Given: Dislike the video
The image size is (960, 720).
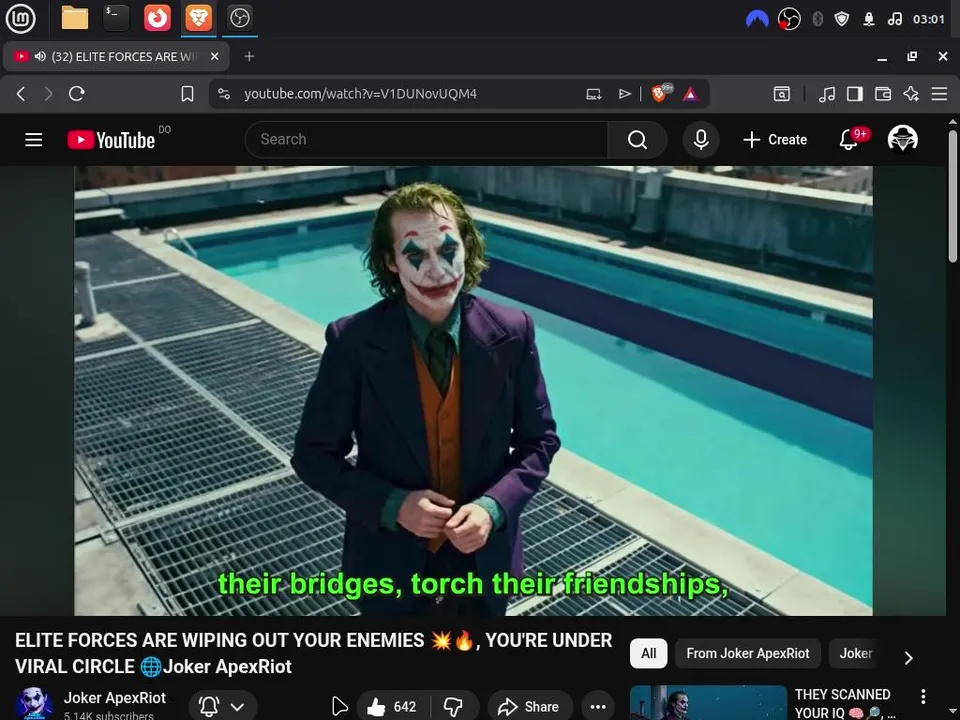Looking at the screenshot, I should pos(454,707).
